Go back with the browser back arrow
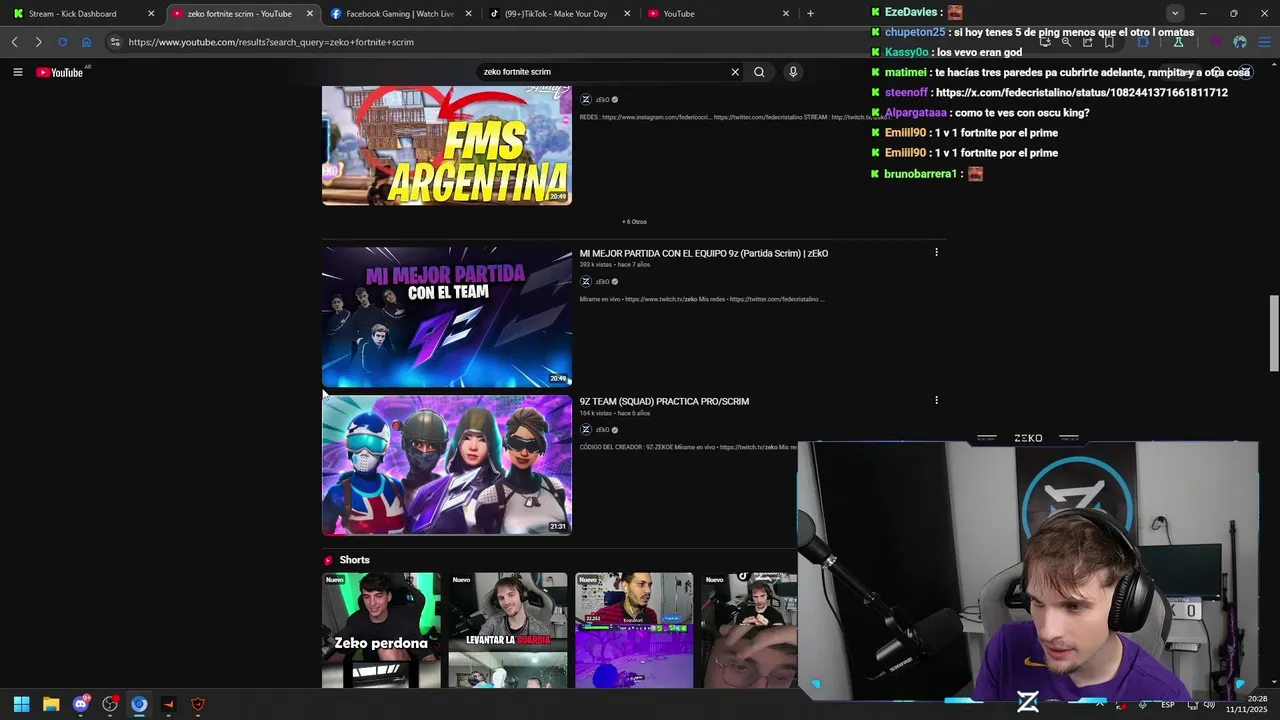 pyautogui.click(x=14, y=42)
